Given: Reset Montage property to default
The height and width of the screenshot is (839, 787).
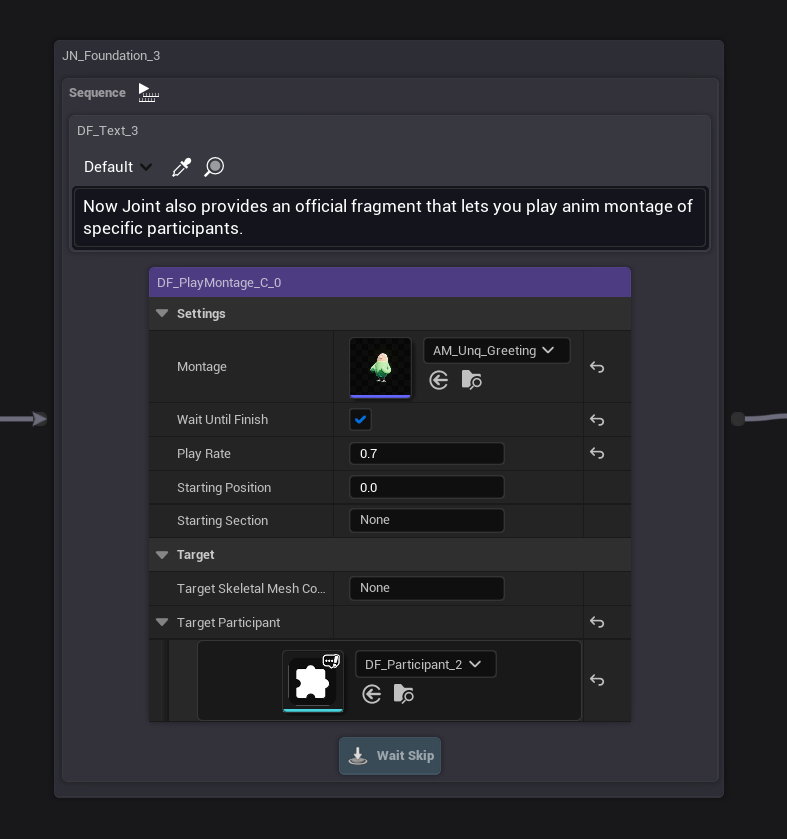Looking at the screenshot, I should 597,367.
